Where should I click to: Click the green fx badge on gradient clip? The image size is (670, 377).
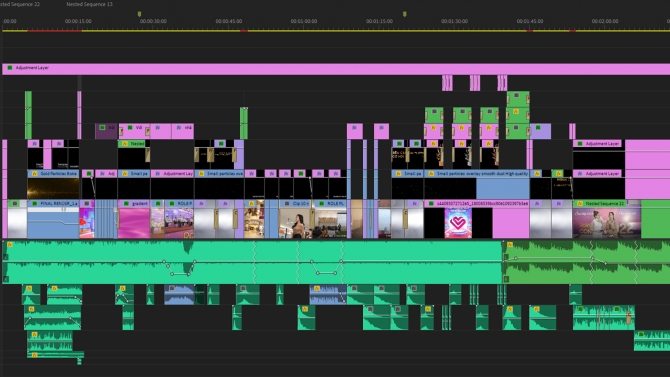(x=126, y=204)
